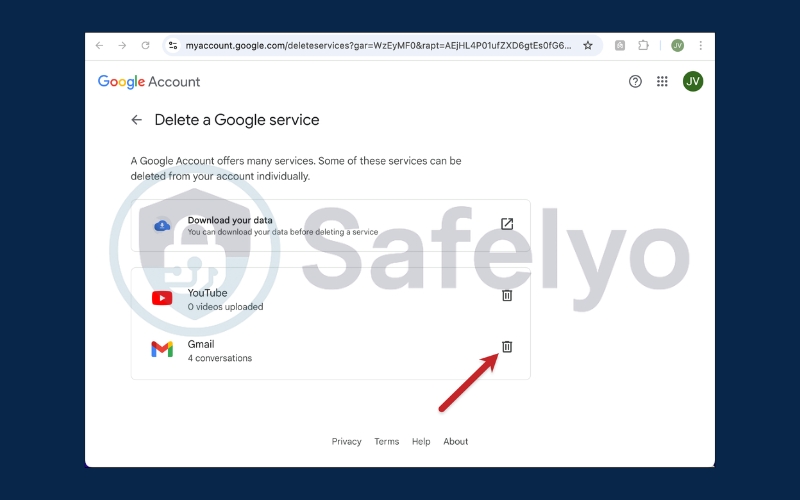Open the About footer link
The height and width of the screenshot is (500, 800).
456,441
